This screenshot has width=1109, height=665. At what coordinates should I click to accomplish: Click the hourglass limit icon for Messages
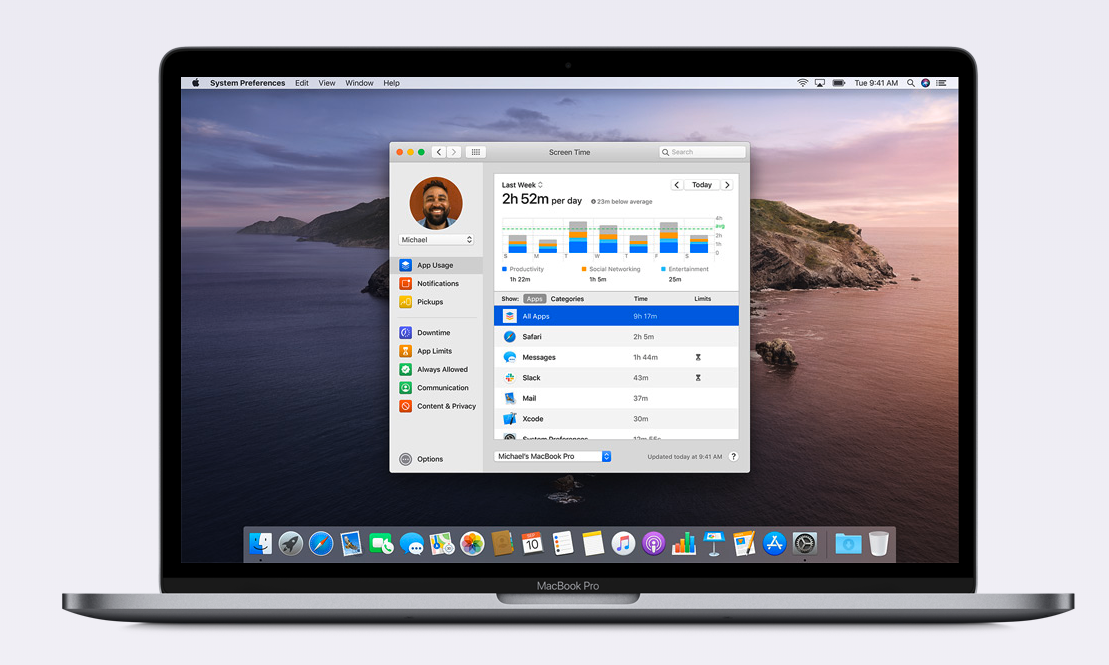pos(698,357)
